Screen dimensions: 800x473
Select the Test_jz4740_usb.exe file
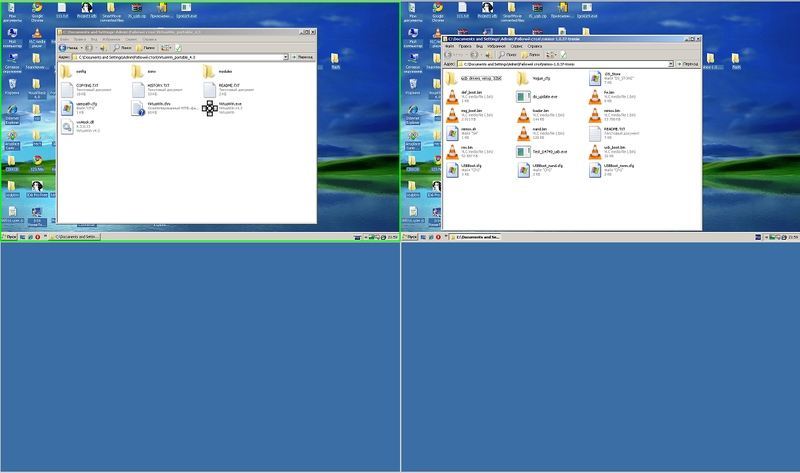coord(524,152)
